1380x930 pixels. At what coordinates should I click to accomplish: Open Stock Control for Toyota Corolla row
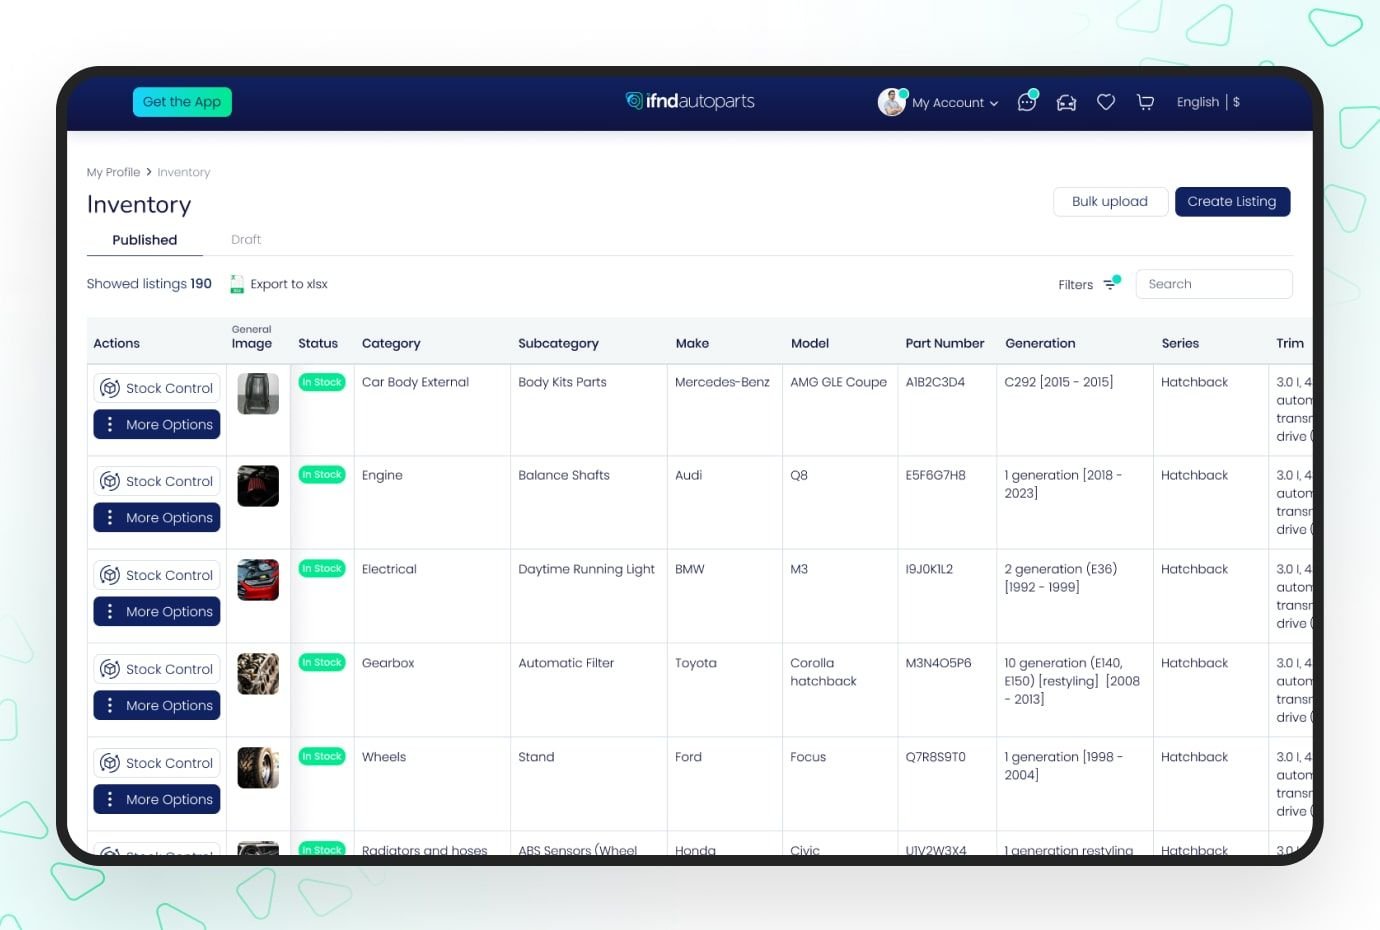point(157,669)
